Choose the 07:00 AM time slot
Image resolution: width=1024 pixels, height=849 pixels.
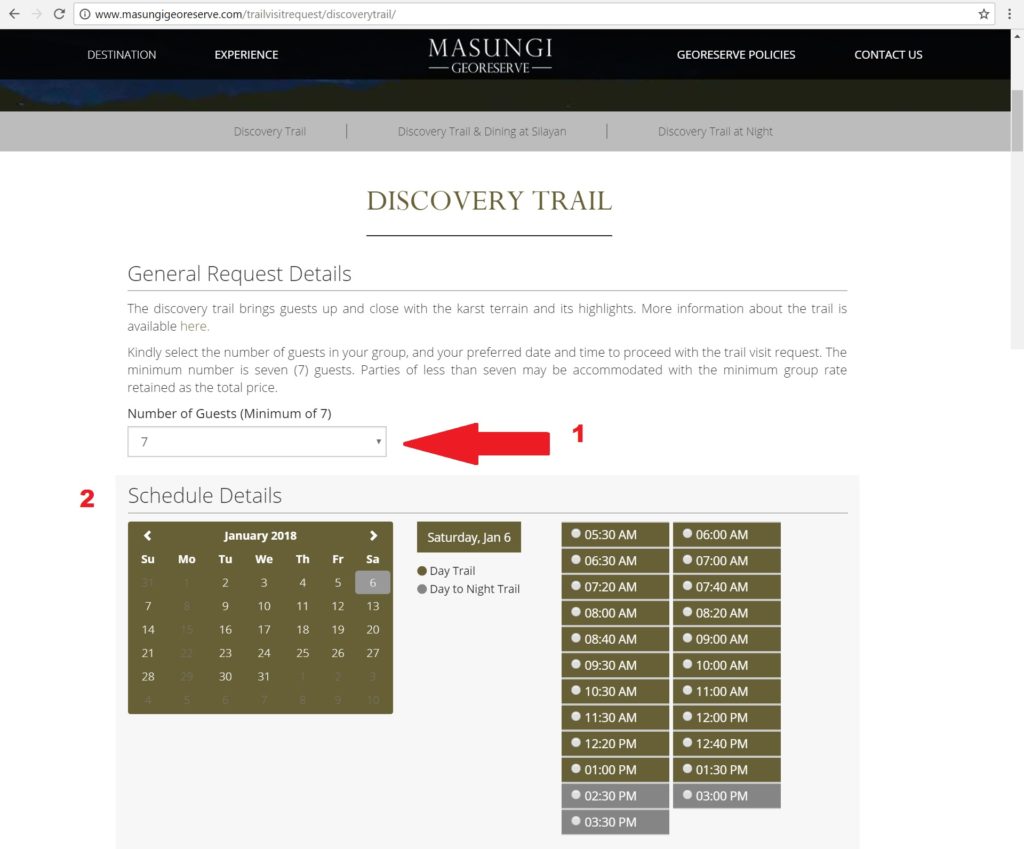[727, 560]
